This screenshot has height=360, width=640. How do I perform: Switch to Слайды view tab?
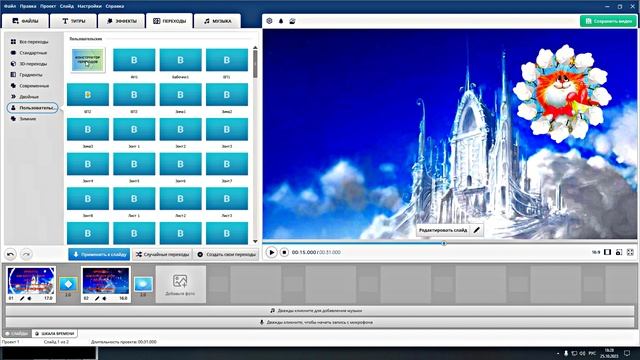(17, 333)
